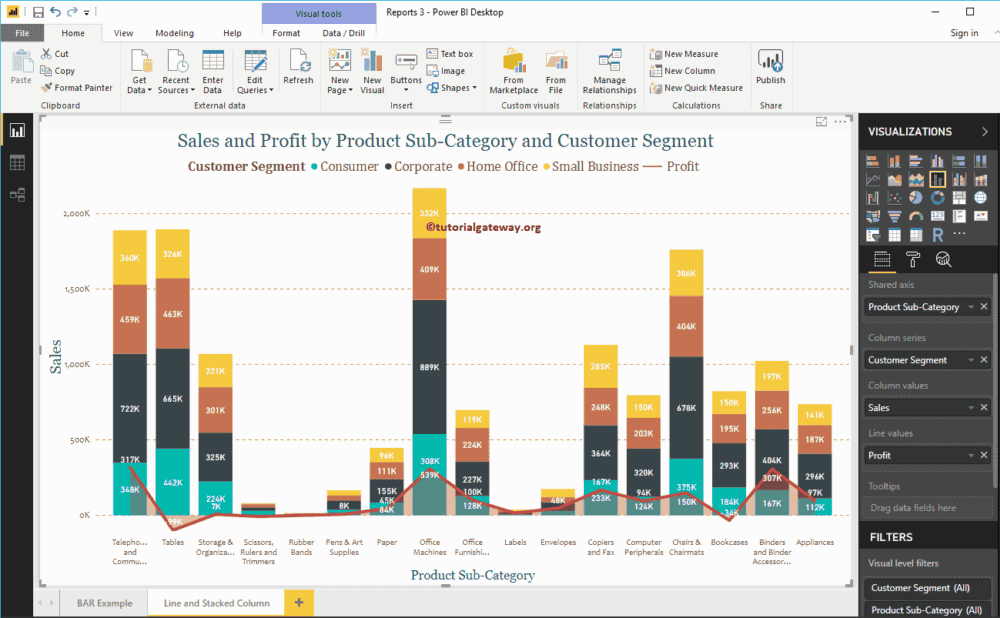Select the R script visual icon

[x=937, y=234]
